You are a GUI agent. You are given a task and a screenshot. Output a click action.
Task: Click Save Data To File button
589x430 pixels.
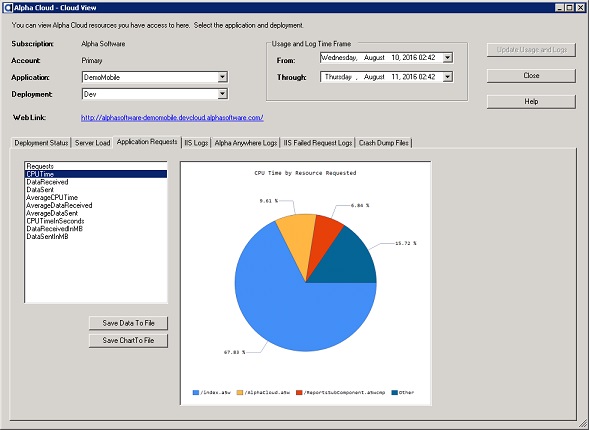tap(128, 323)
